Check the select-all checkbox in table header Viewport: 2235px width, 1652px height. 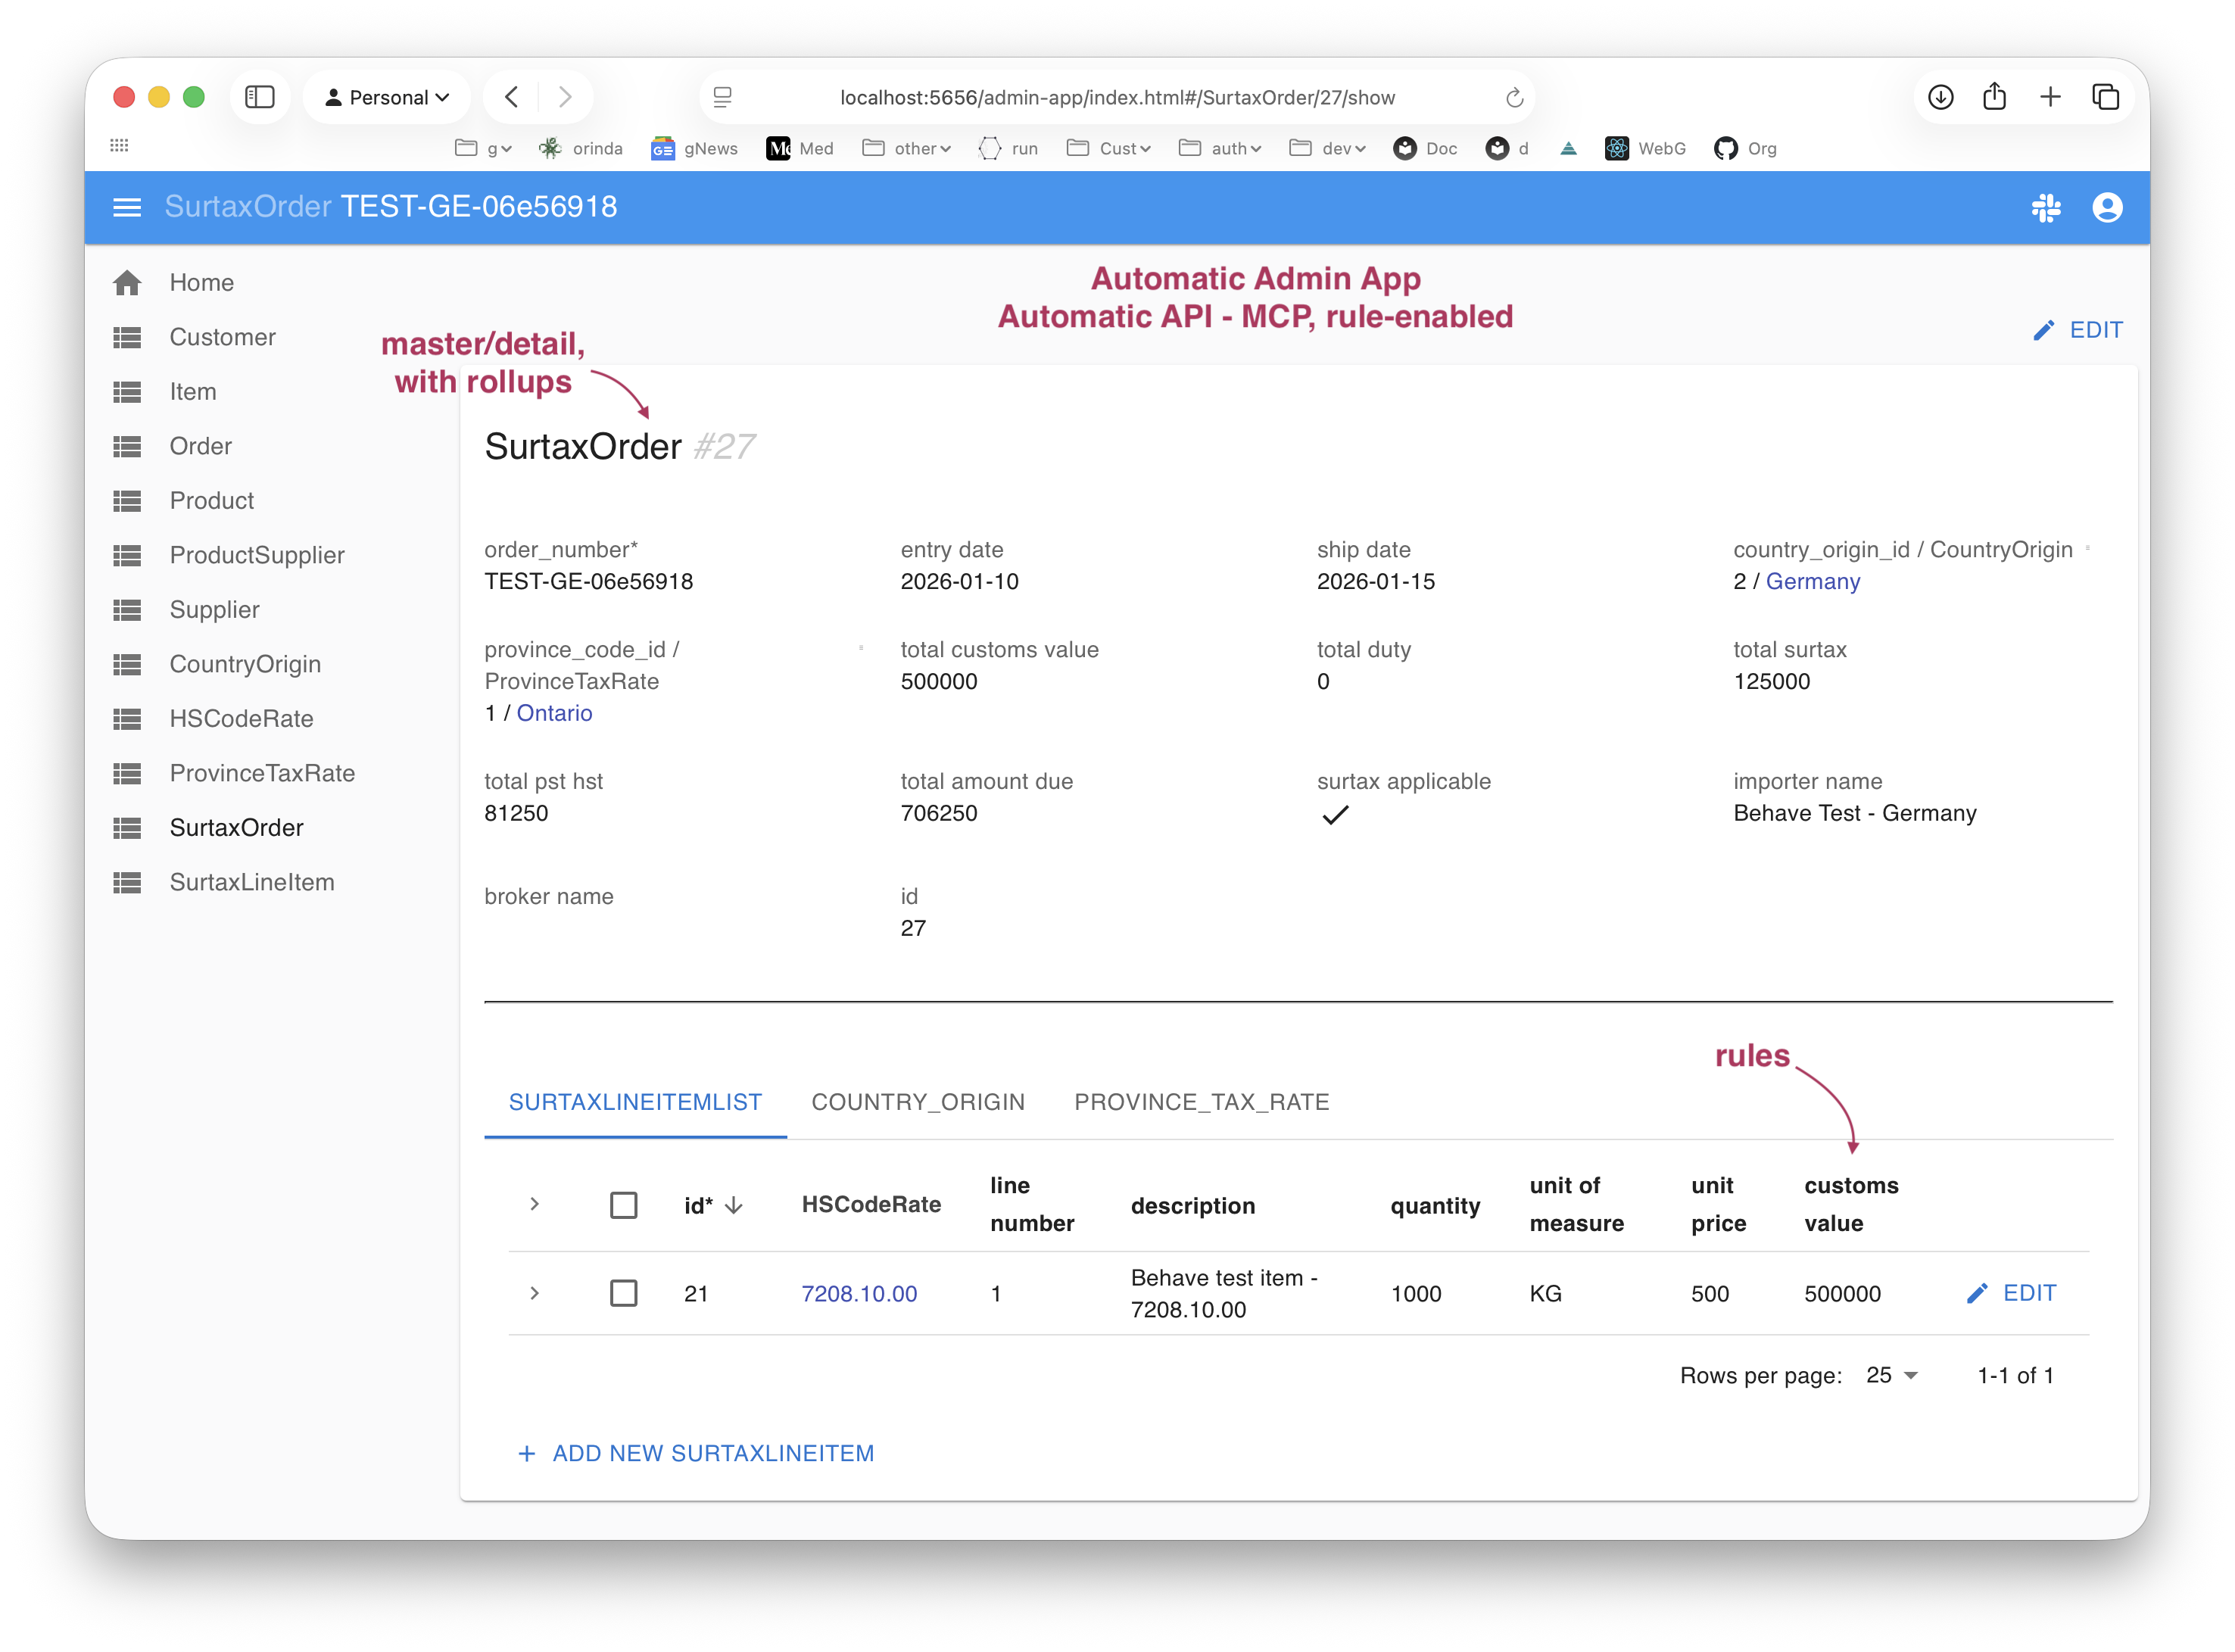tap(624, 1205)
